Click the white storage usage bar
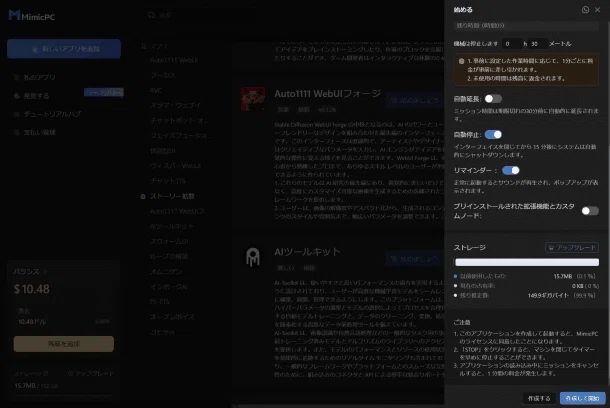This screenshot has height=408, width=610. pyautogui.click(x=527, y=262)
